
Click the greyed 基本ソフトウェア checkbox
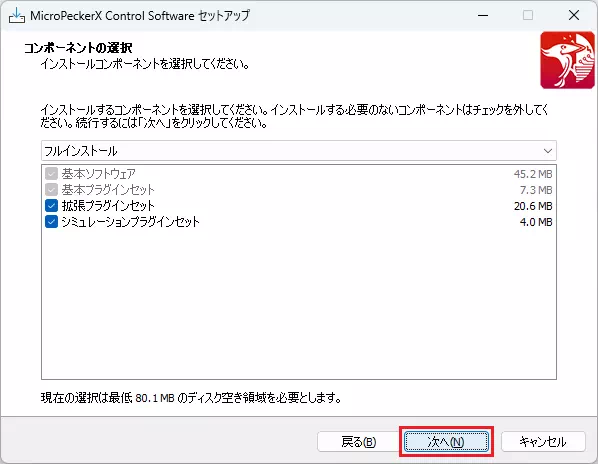click(x=51, y=173)
